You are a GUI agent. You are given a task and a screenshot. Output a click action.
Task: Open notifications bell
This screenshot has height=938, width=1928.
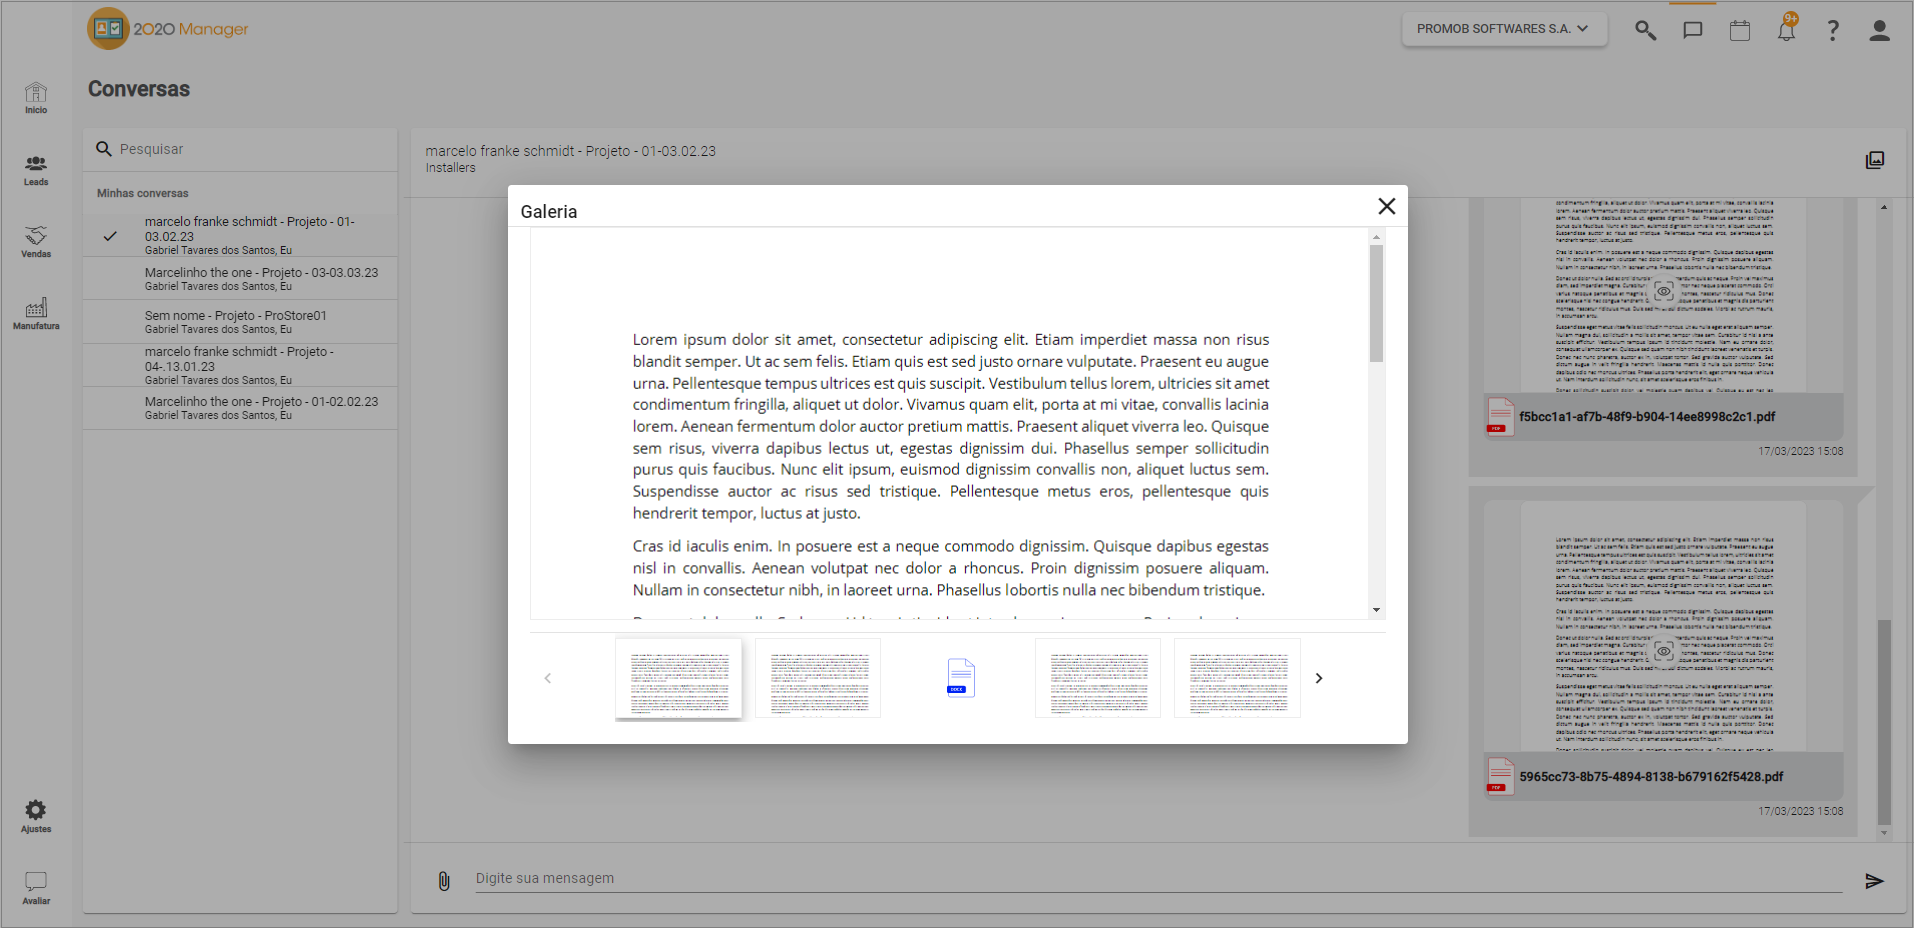tap(1786, 30)
